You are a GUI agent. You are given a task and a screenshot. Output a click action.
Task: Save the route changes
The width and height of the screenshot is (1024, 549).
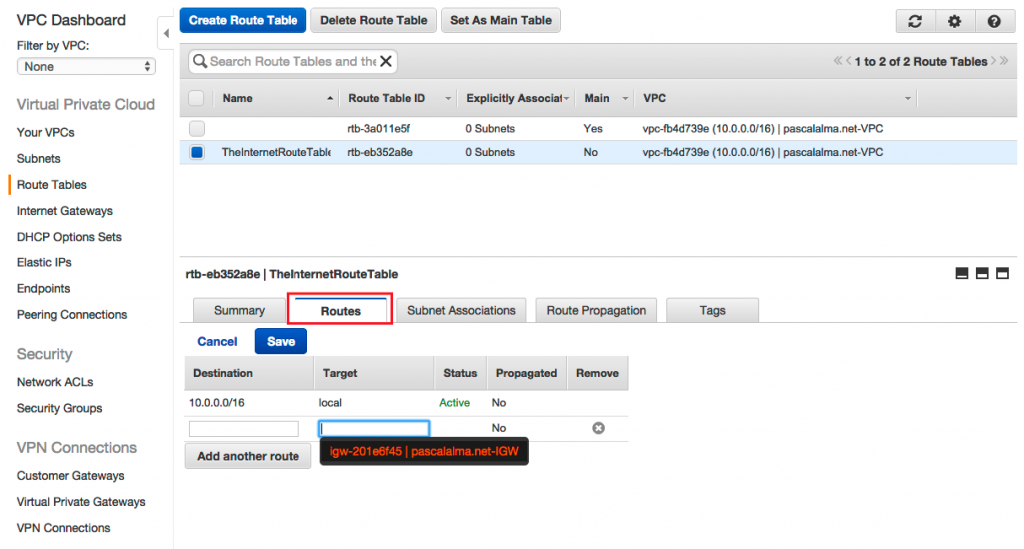[281, 341]
